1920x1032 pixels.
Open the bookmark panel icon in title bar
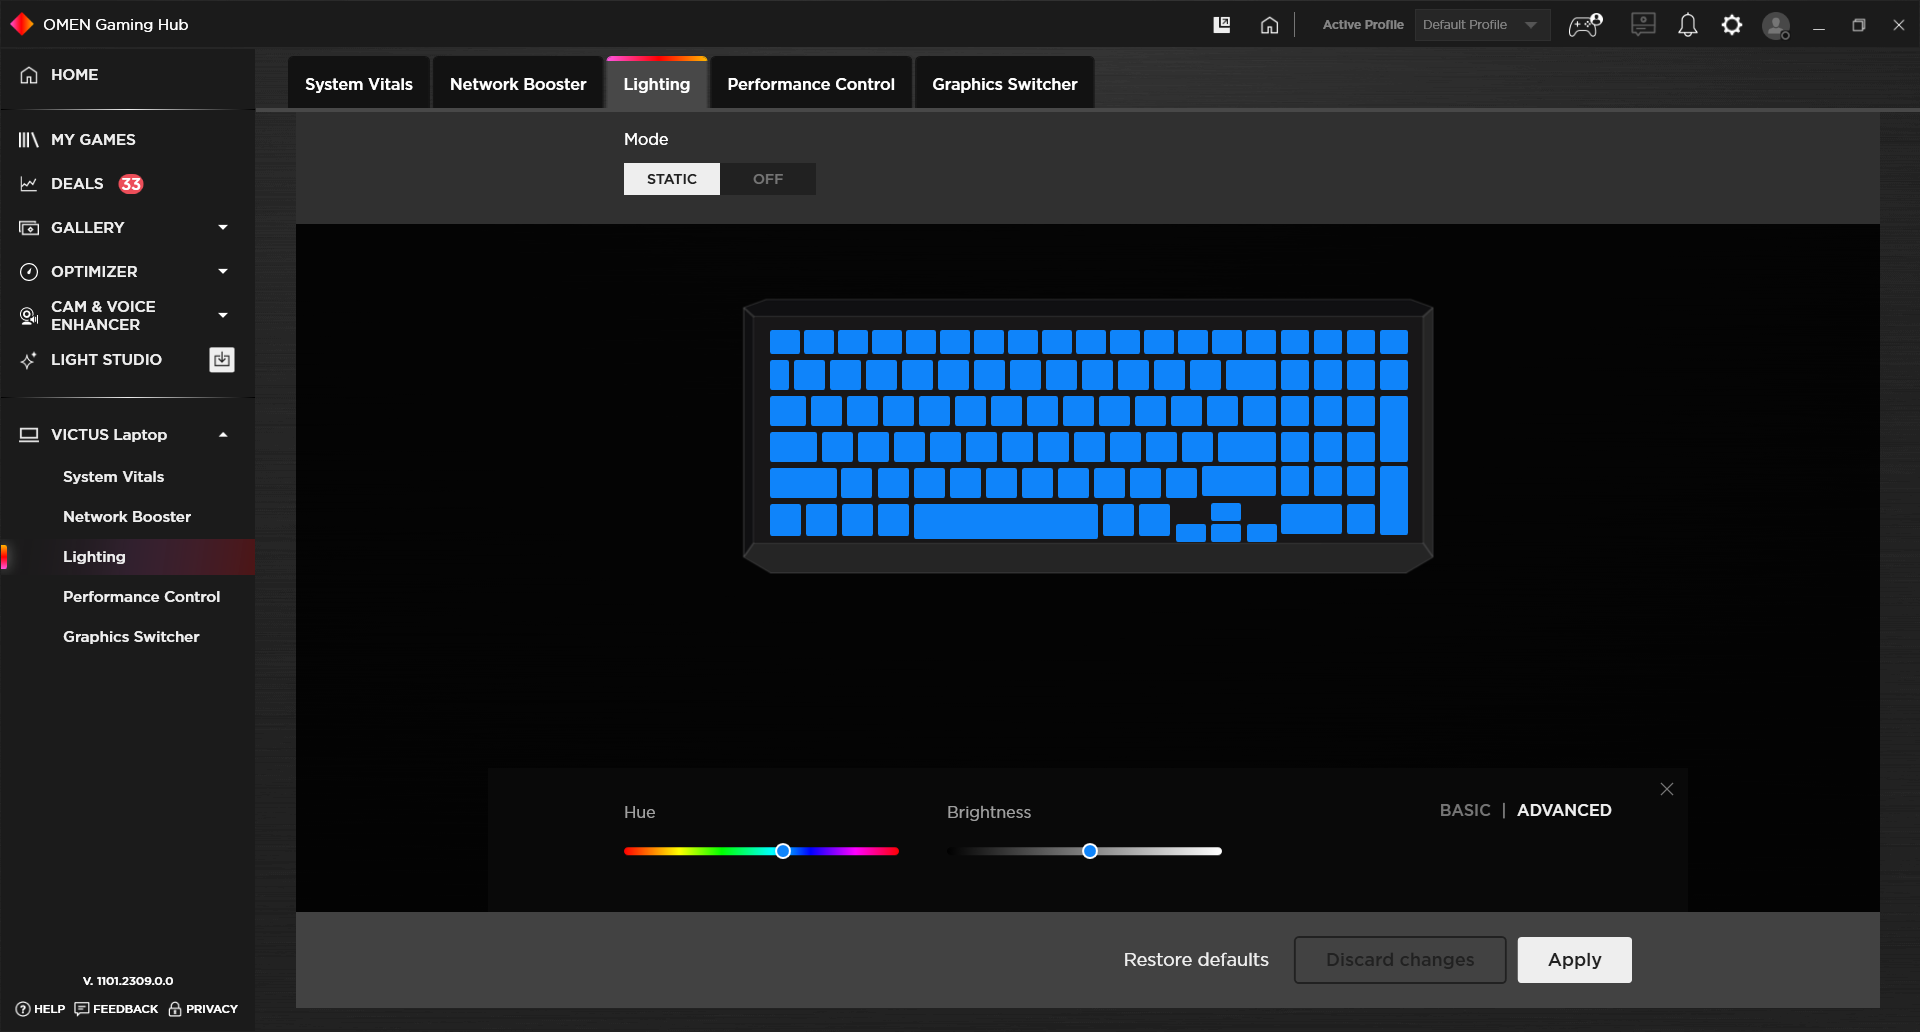(1221, 25)
